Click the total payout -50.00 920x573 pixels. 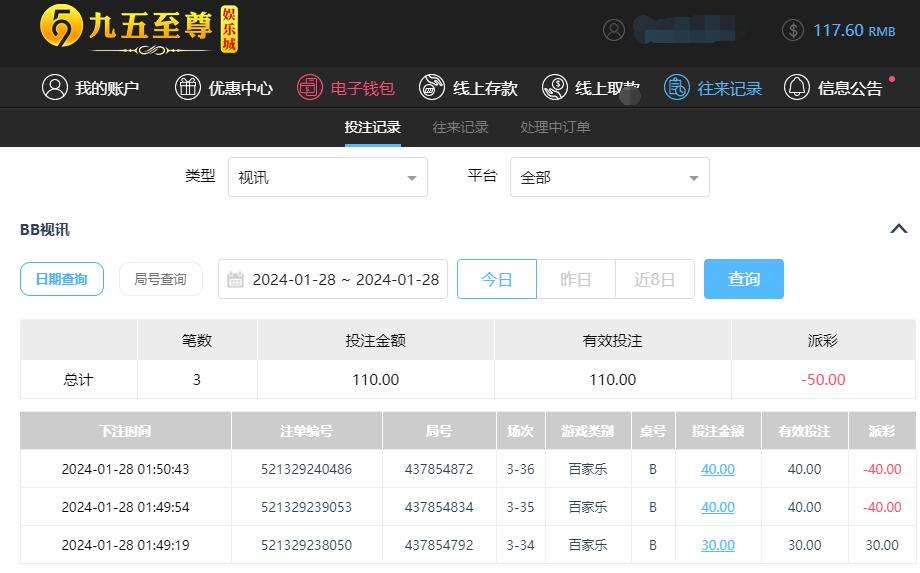(x=823, y=380)
